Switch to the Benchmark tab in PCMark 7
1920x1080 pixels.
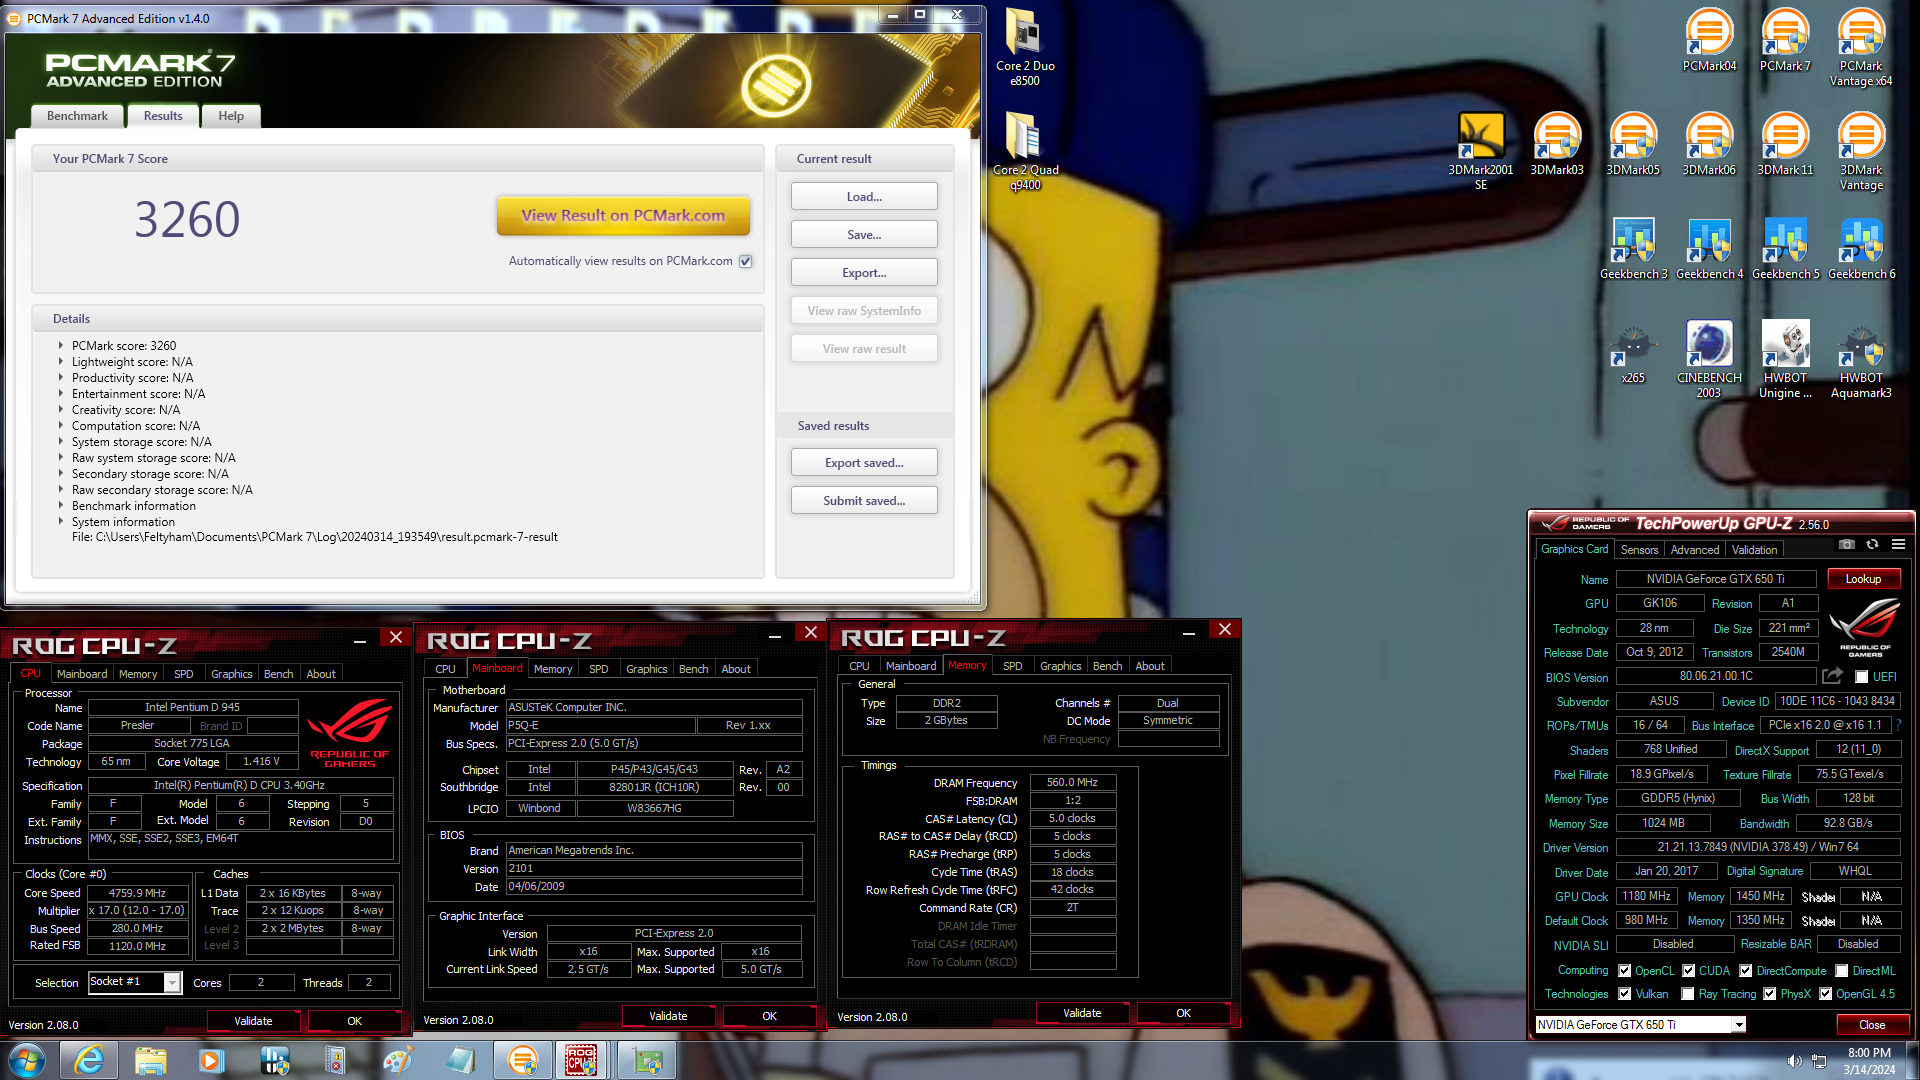click(x=77, y=116)
